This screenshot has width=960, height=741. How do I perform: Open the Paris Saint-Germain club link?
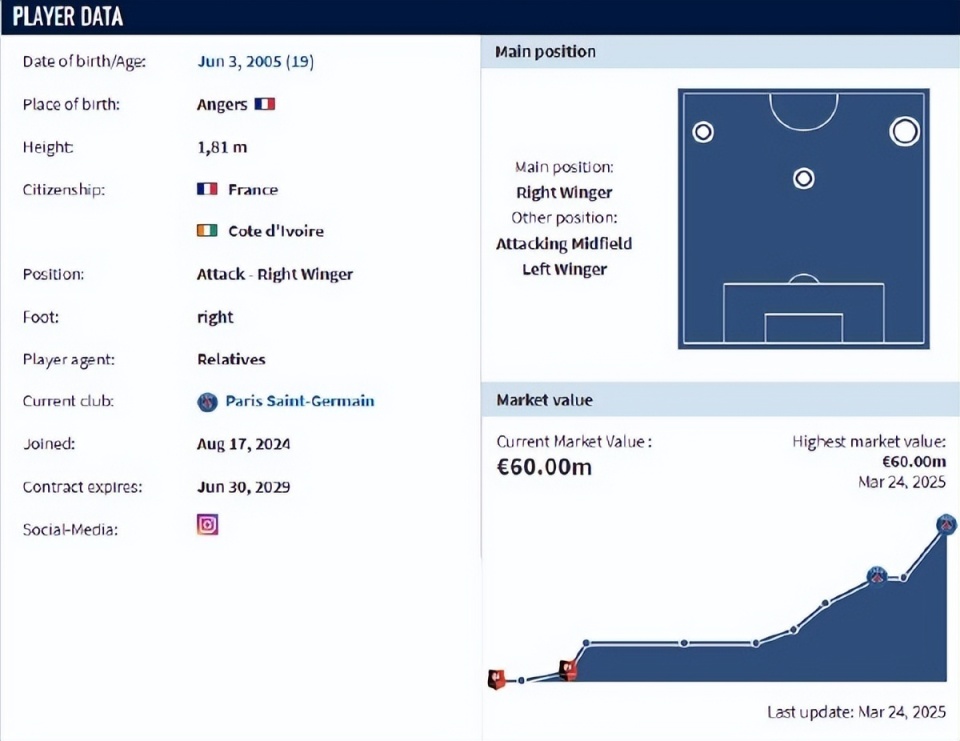[299, 401]
